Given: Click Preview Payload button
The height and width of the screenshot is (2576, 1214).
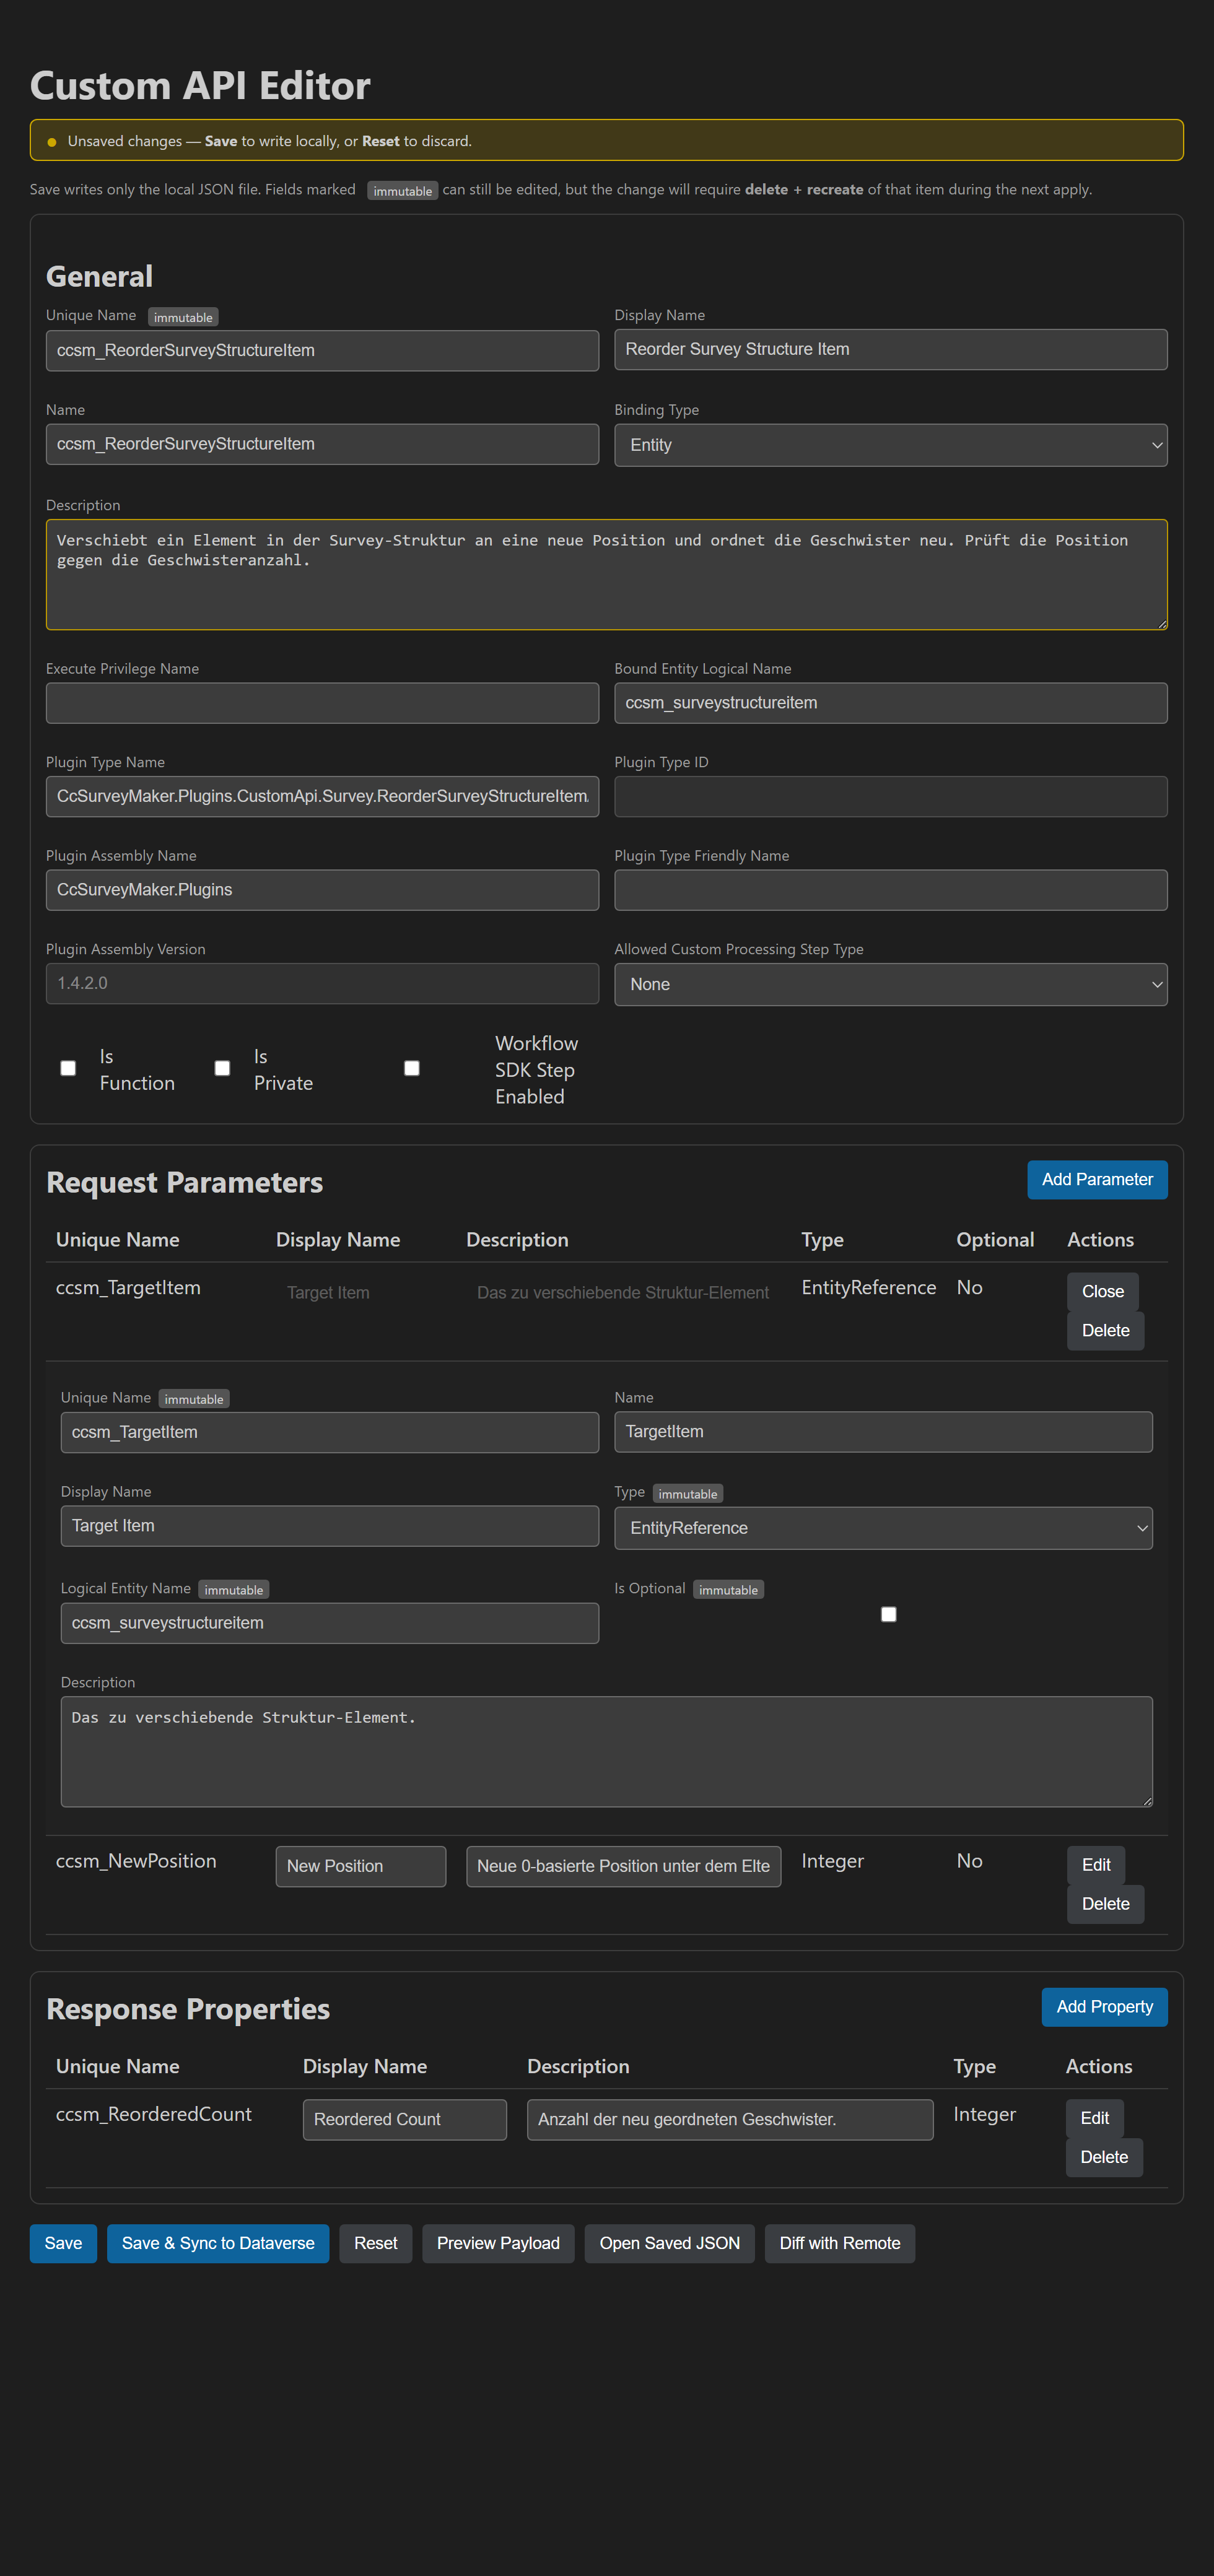Looking at the screenshot, I should (x=498, y=2243).
